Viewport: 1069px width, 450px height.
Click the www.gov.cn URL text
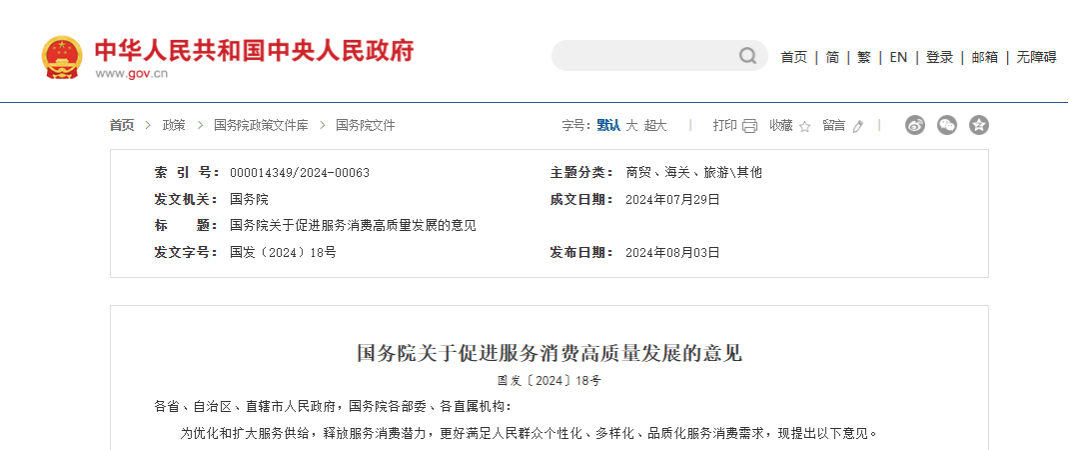tap(131, 74)
